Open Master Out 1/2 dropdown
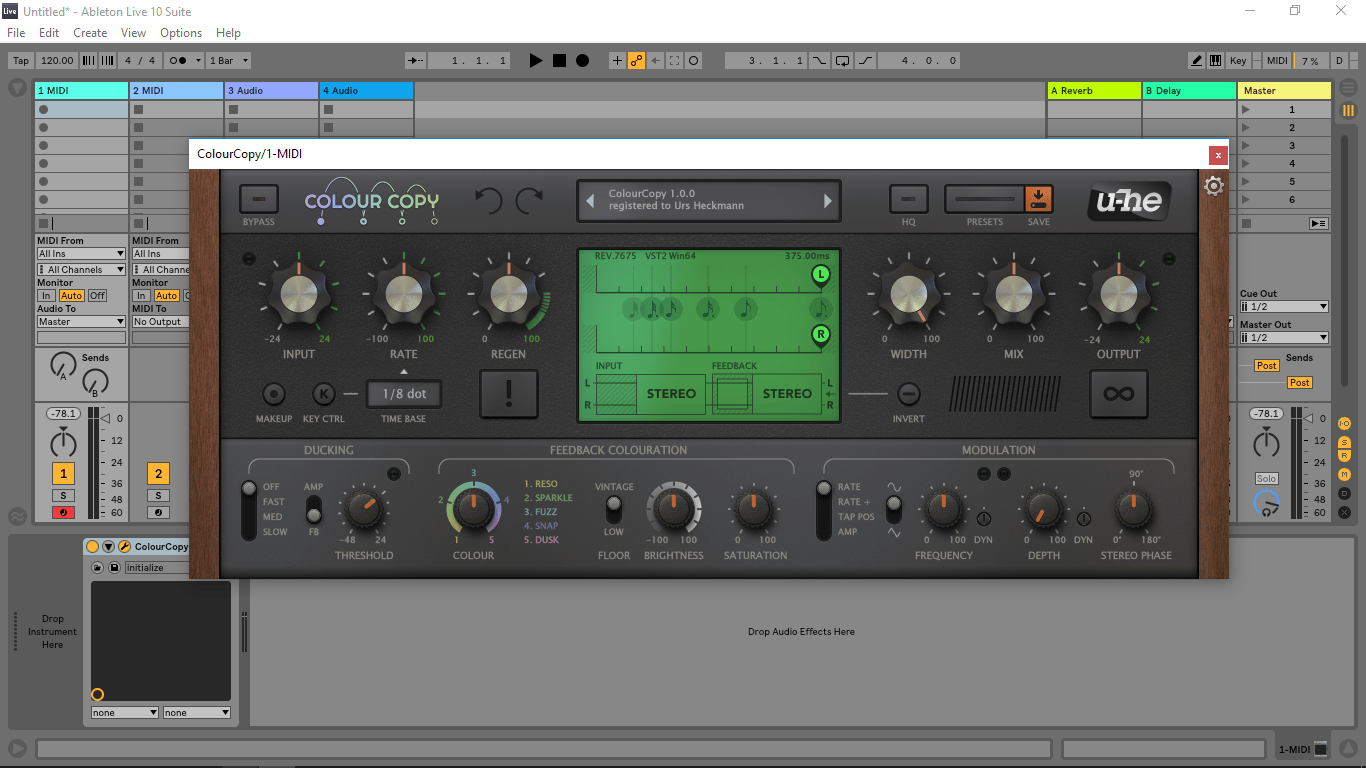 click(1284, 338)
